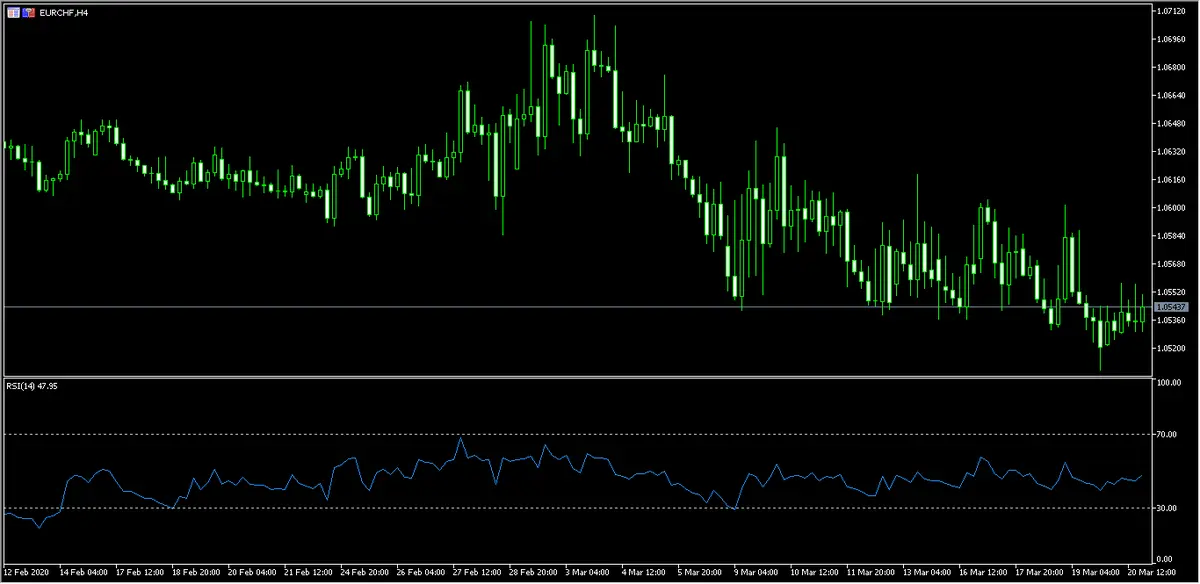The height and width of the screenshot is (584, 1200).
Task: Click the RSI 100.00 scale label
Action: (1169, 383)
